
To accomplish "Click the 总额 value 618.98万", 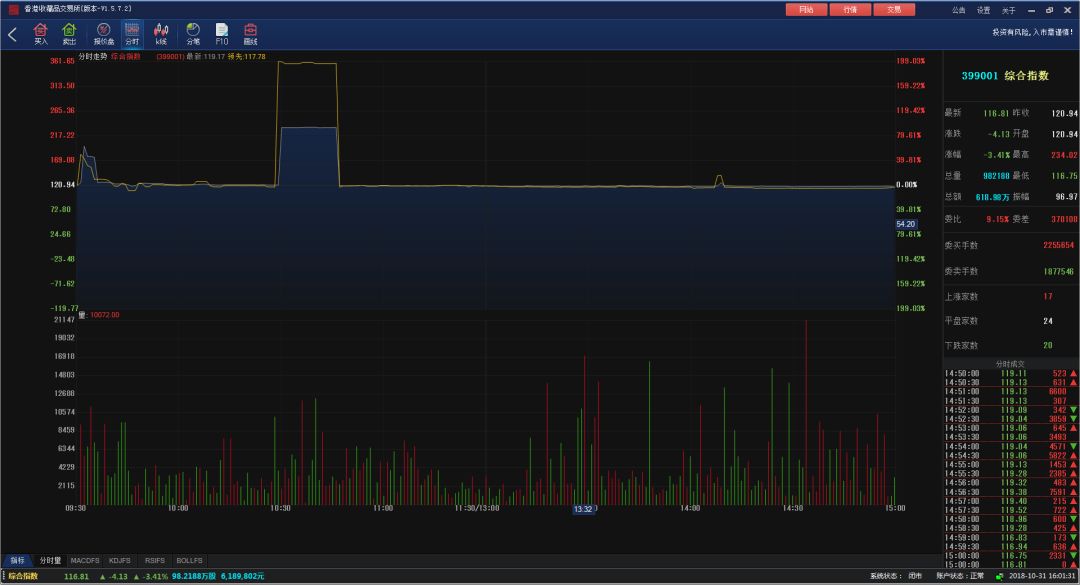I will [993, 197].
